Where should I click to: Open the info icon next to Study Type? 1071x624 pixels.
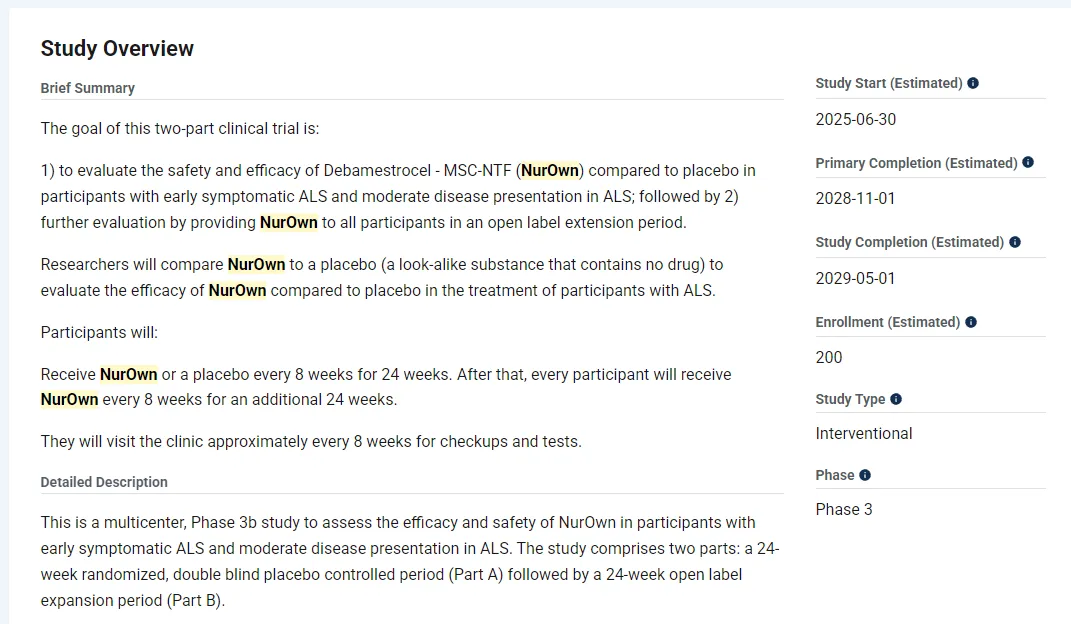[x=896, y=399]
